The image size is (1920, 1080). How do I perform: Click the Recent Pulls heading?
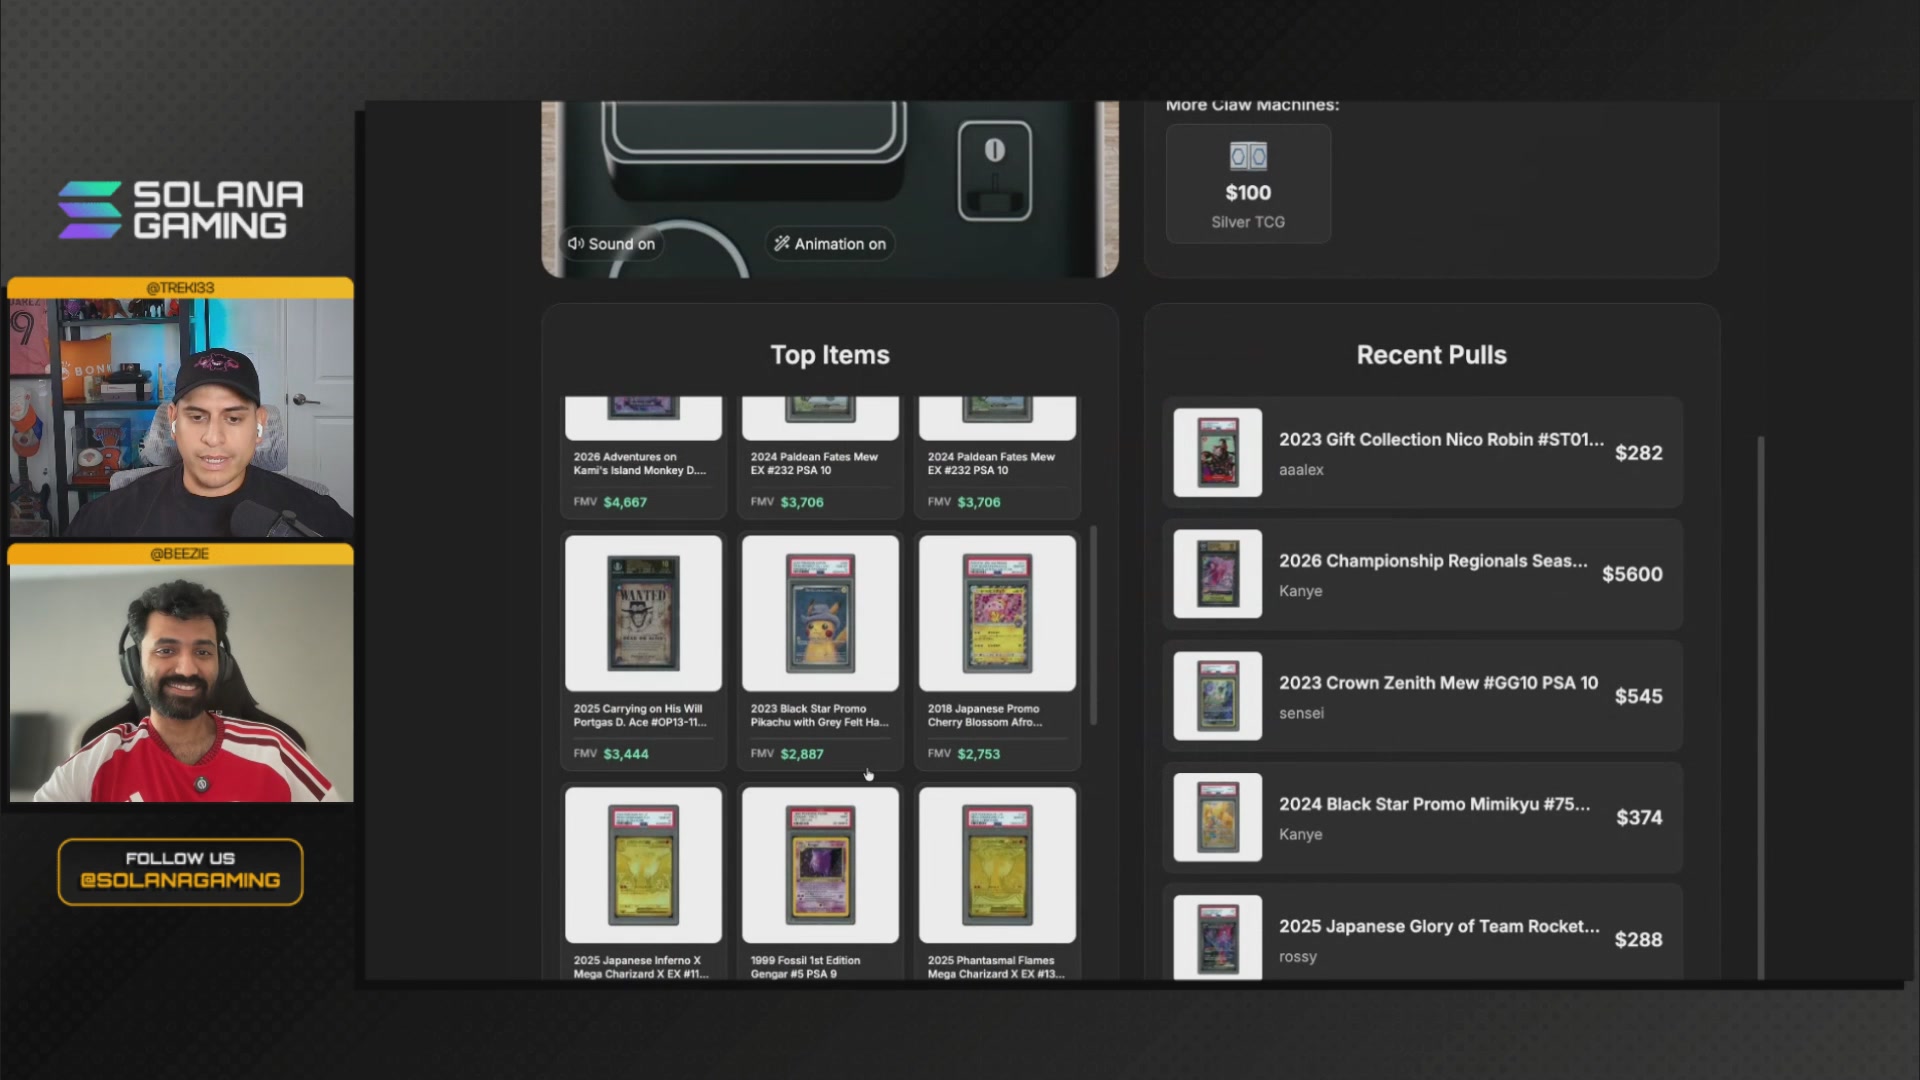pyautogui.click(x=1431, y=355)
